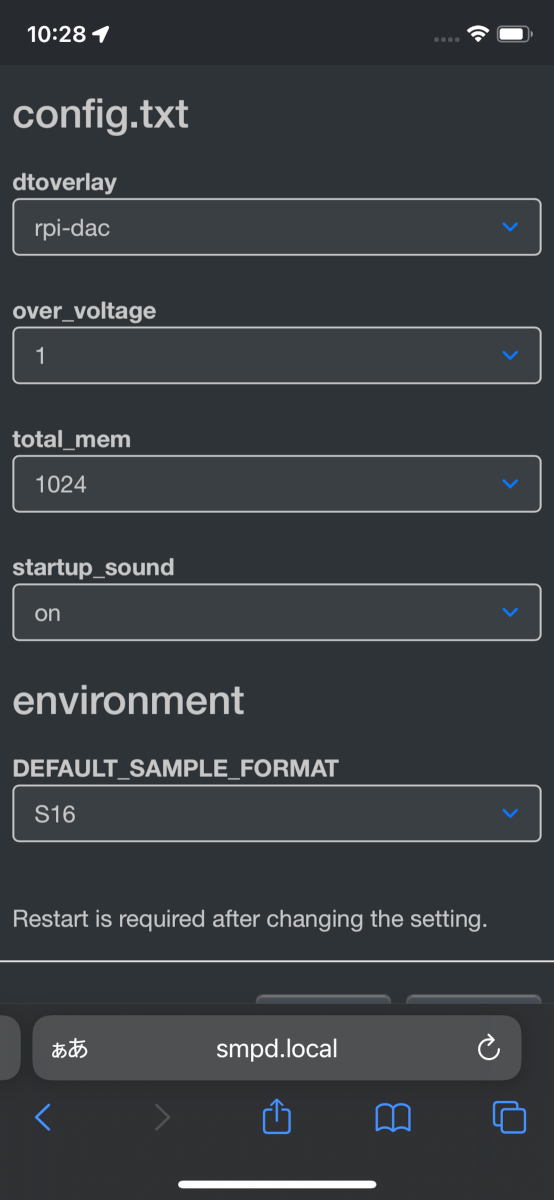Viewport: 554px width, 1200px height.
Task: Tap the Wi-Fi status icon
Action: pos(478,35)
